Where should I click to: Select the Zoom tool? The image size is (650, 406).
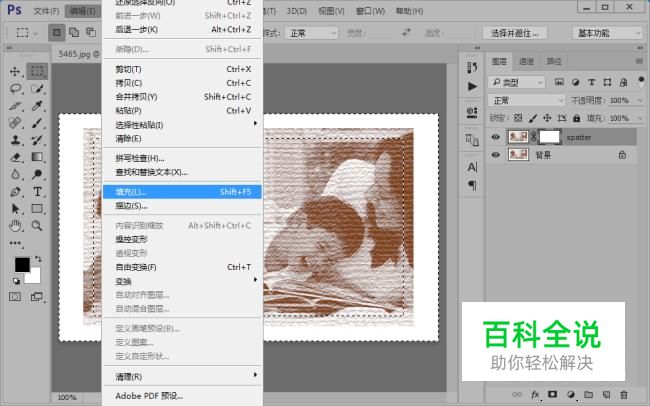coord(37,226)
